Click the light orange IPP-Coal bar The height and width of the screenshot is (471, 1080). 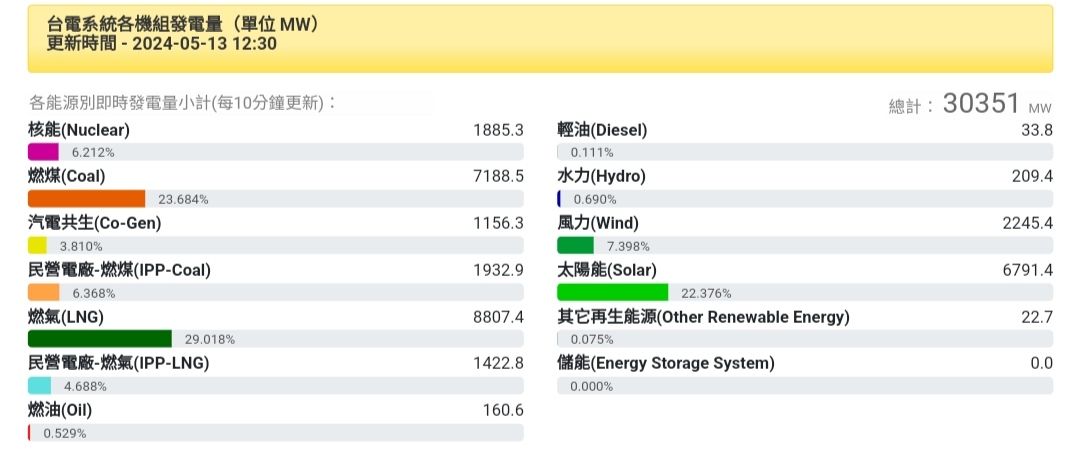pyautogui.click(x=44, y=293)
